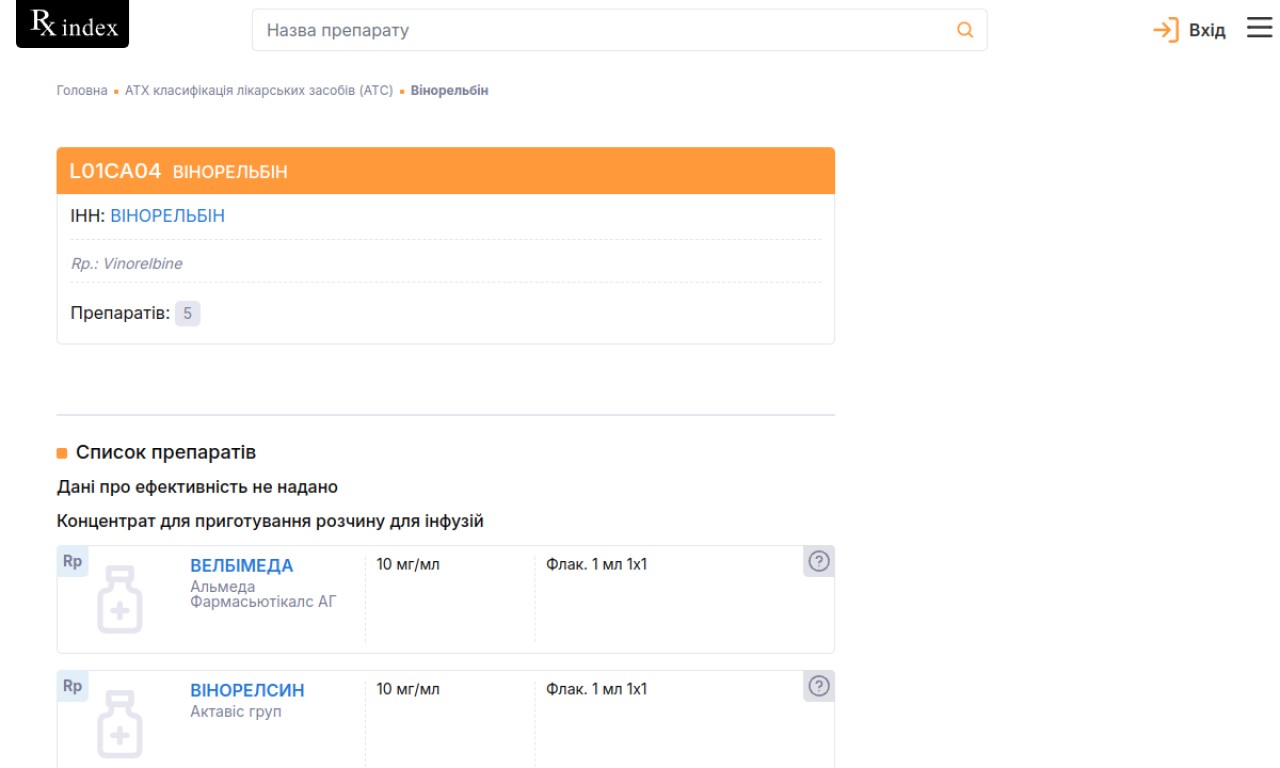The height and width of the screenshot is (768, 1280).
Task: Click Флак. 1 мл 1х1 in ВІНОРЕЛСИН row
Action: 597,689
